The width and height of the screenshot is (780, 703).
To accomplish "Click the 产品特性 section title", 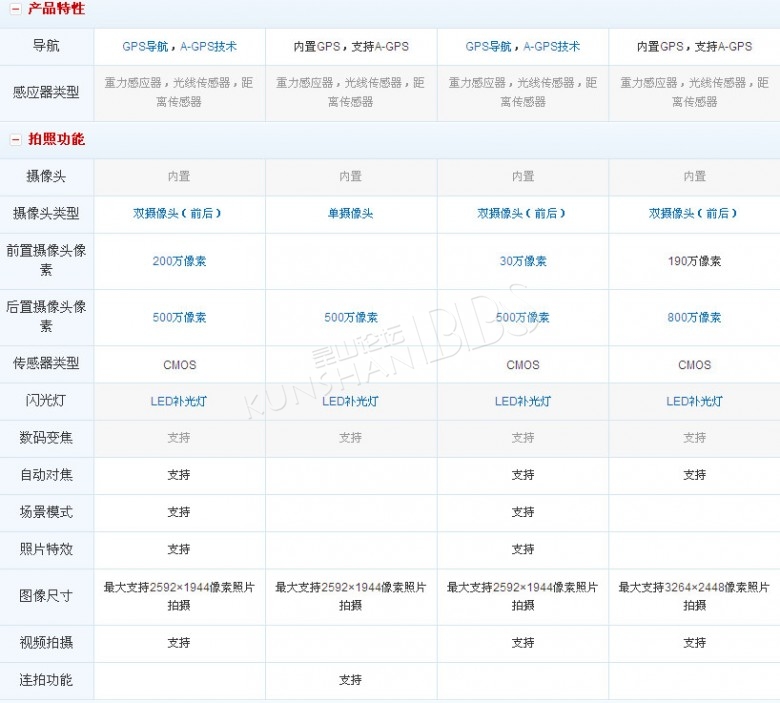I will pos(56,9).
